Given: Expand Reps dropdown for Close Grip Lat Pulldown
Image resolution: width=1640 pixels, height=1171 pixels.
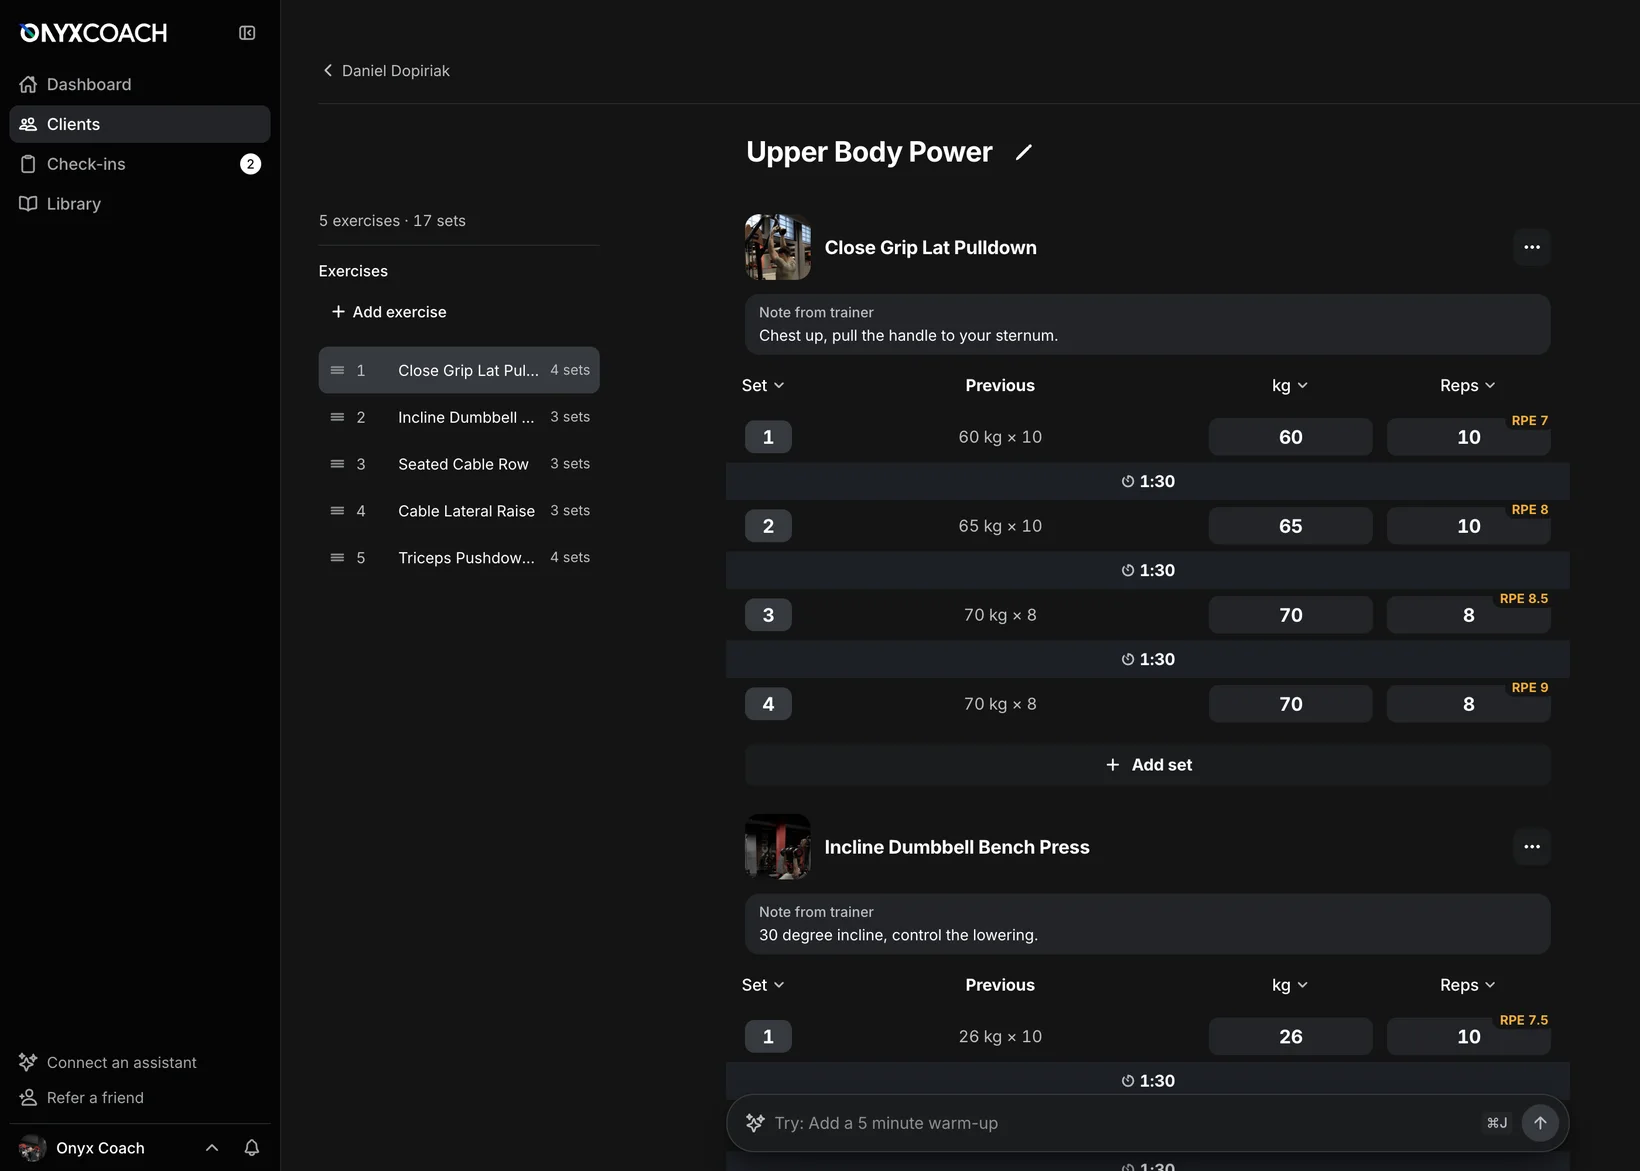Looking at the screenshot, I should tap(1468, 386).
